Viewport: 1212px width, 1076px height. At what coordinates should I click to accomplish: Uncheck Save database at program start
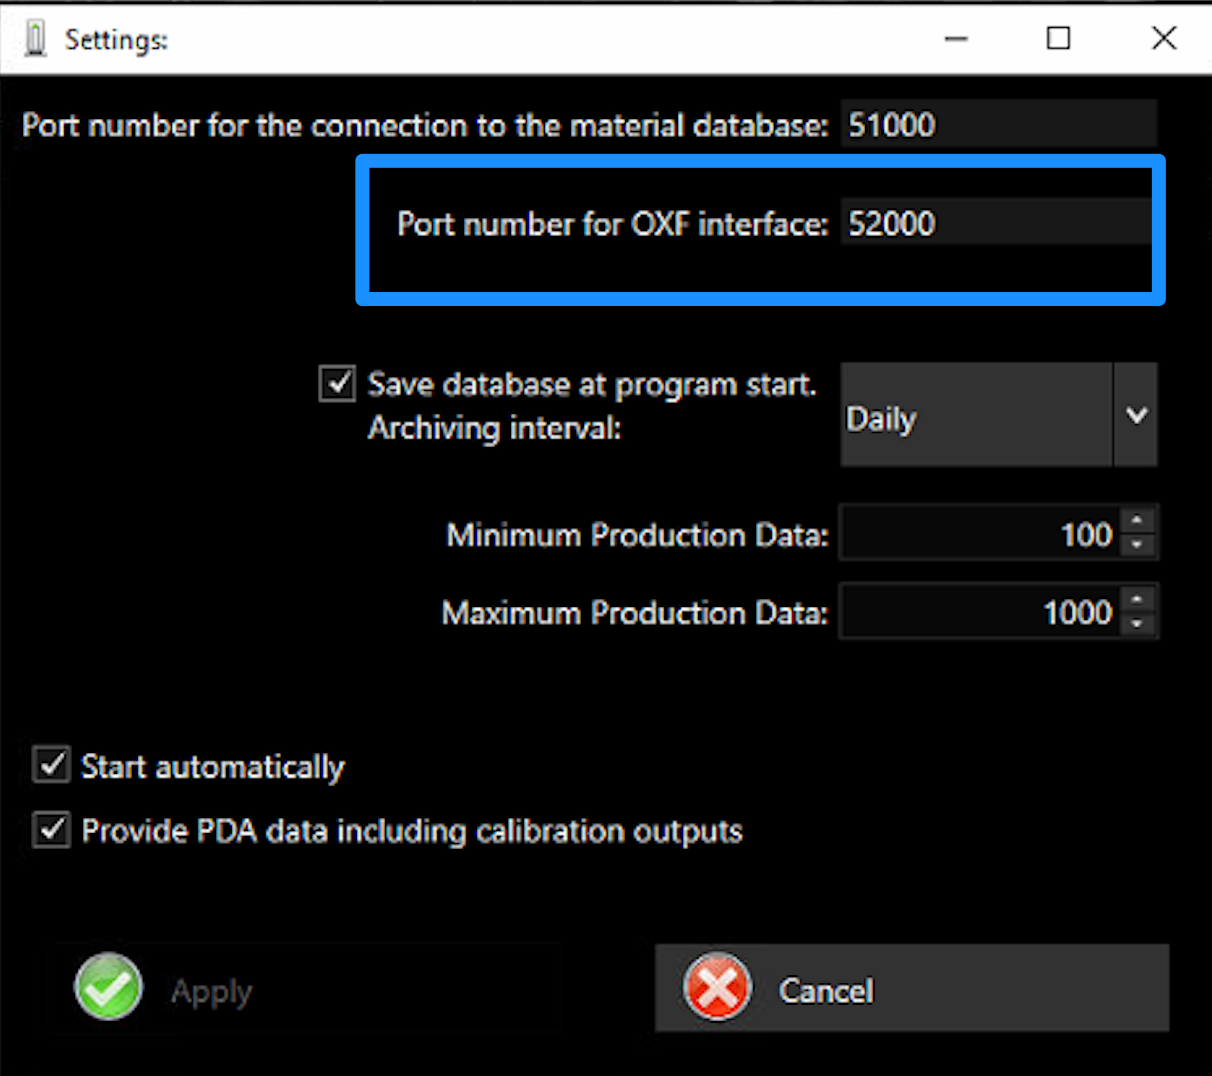coord(337,383)
